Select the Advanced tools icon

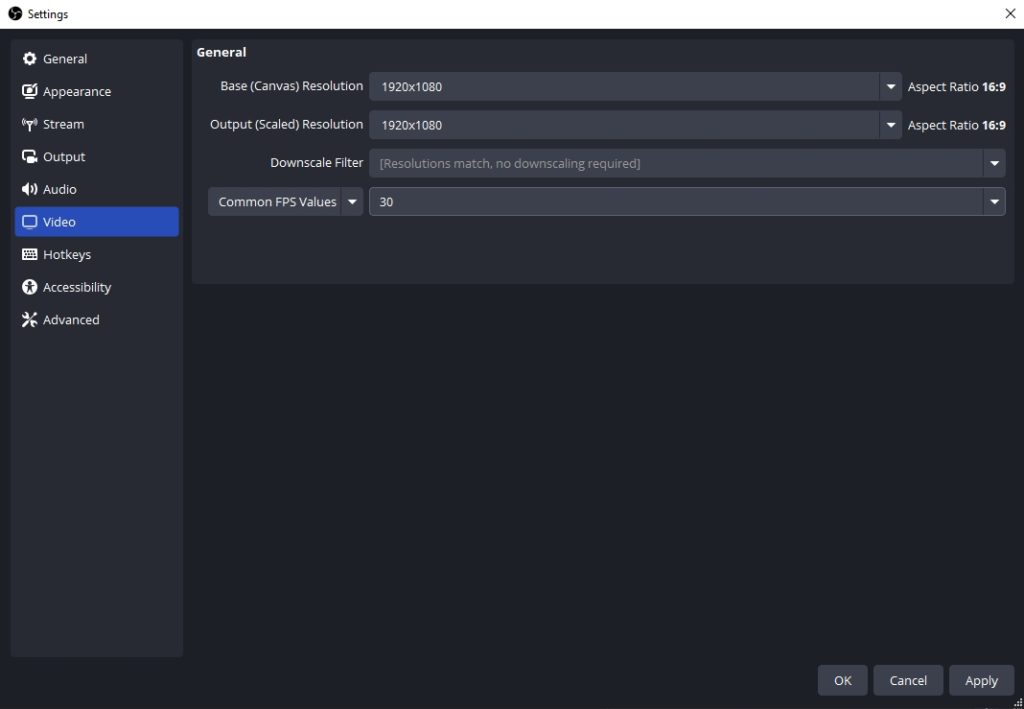[29, 319]
